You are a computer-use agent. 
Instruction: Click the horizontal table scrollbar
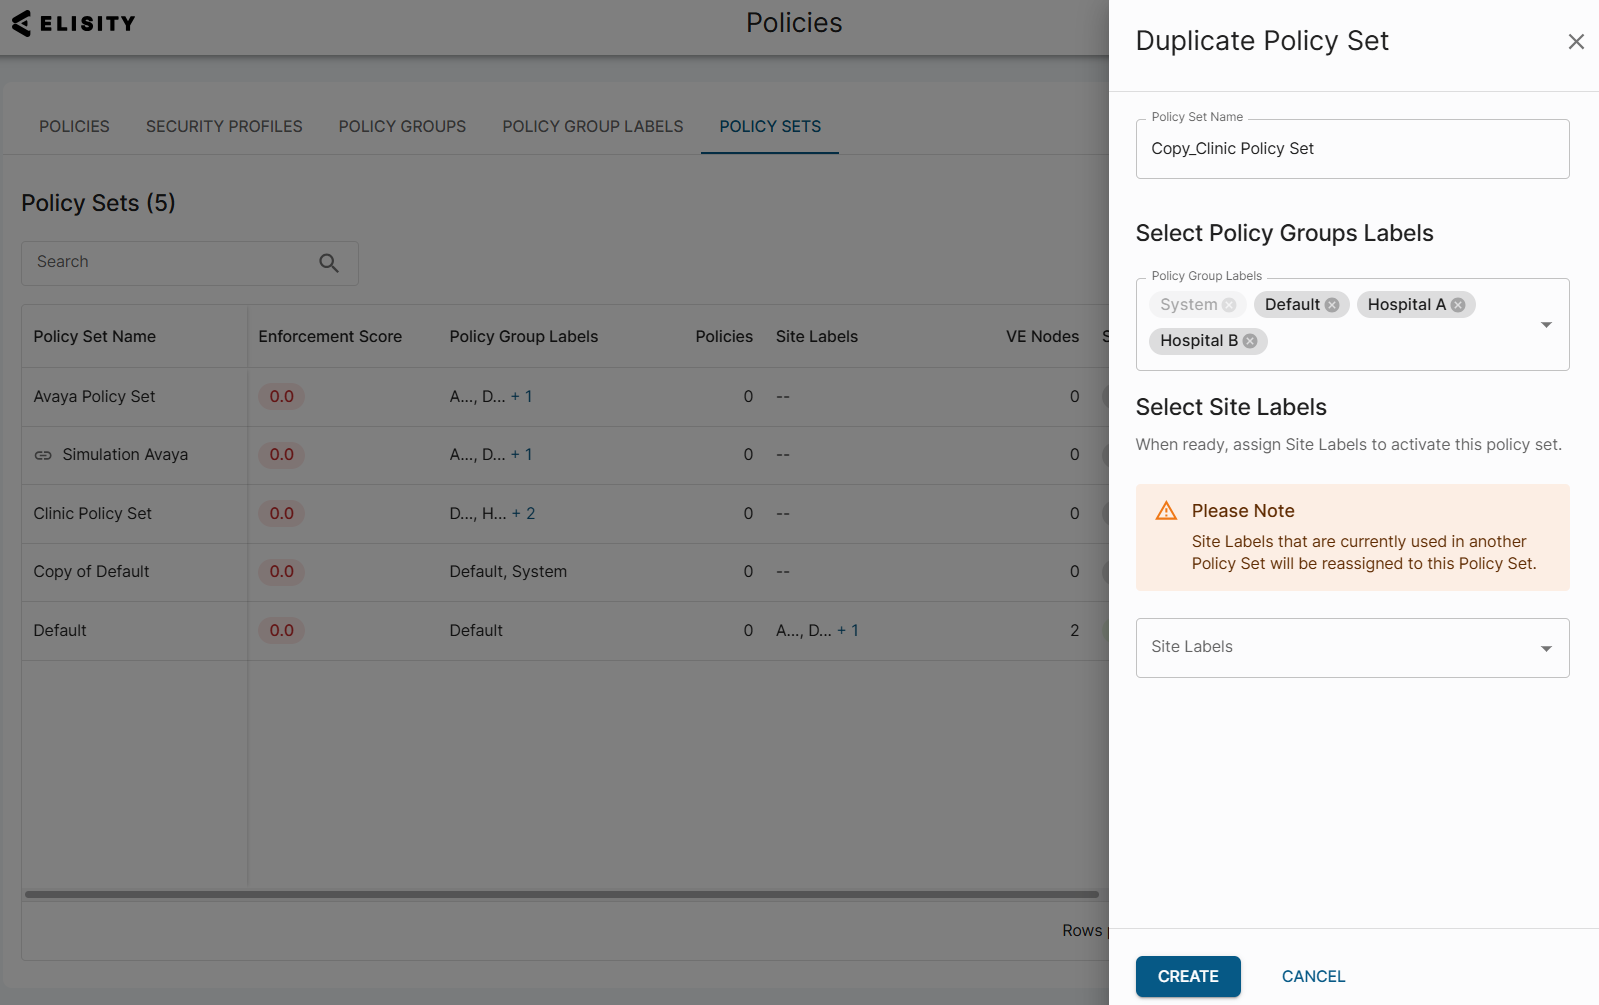pos(560,894)
